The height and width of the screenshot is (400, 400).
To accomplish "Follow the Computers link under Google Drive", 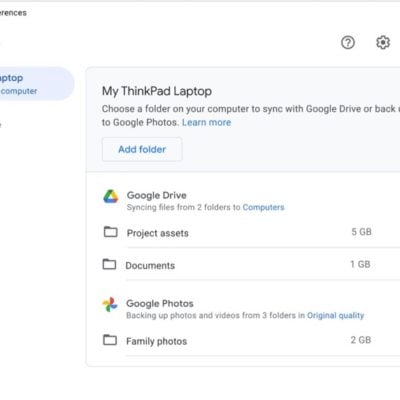I will point(263,207).
